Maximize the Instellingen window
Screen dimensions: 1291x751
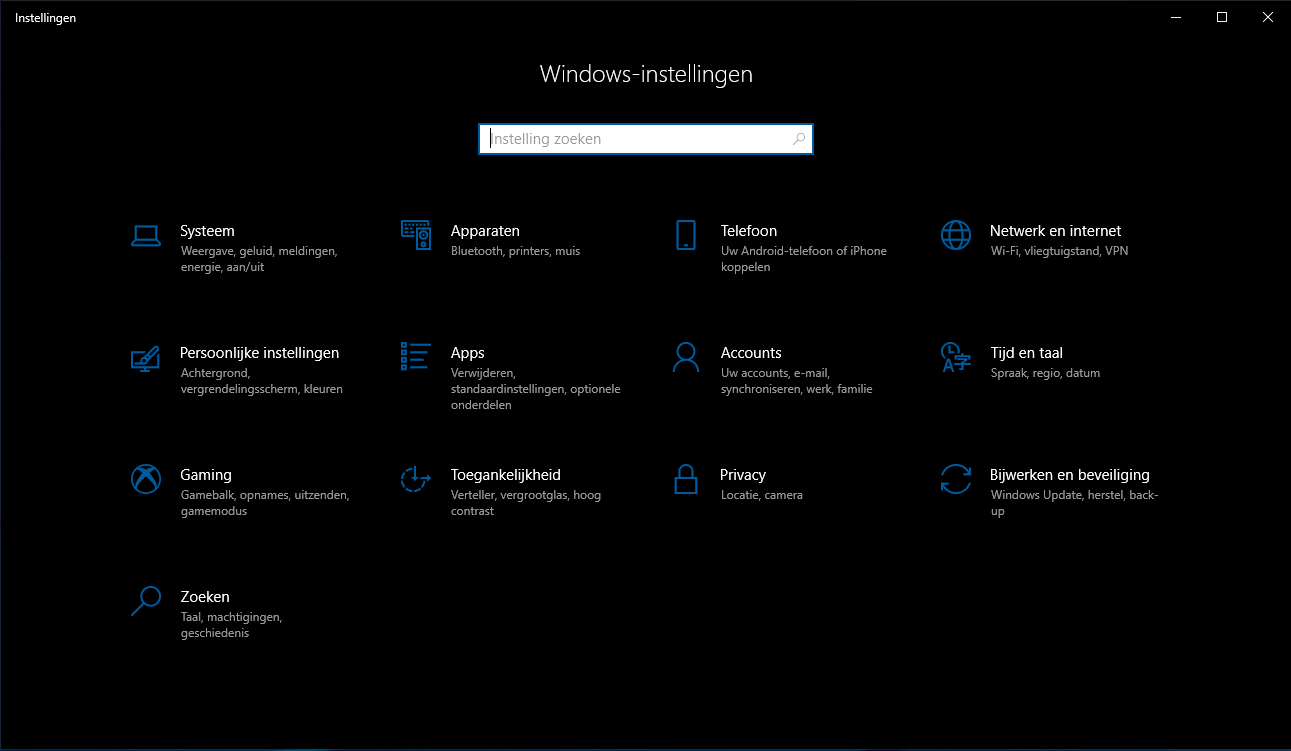[x=1221, y=17]
